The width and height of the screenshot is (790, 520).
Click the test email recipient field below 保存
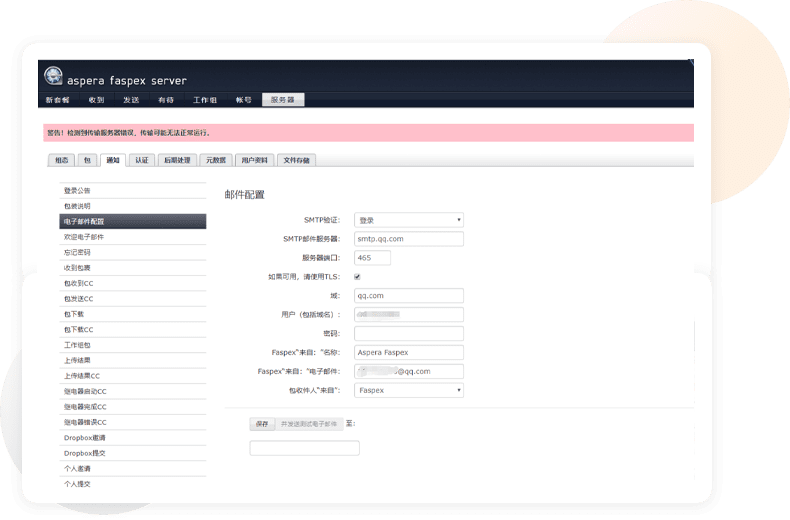pyautogui.click(x=304, y=448)
